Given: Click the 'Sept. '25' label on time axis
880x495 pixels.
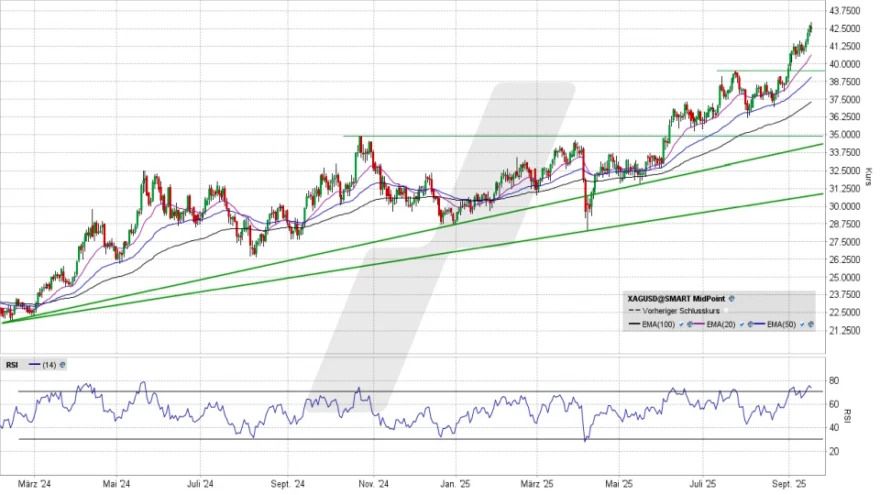Looking at the screenshot, I should [x=789, y=485].
